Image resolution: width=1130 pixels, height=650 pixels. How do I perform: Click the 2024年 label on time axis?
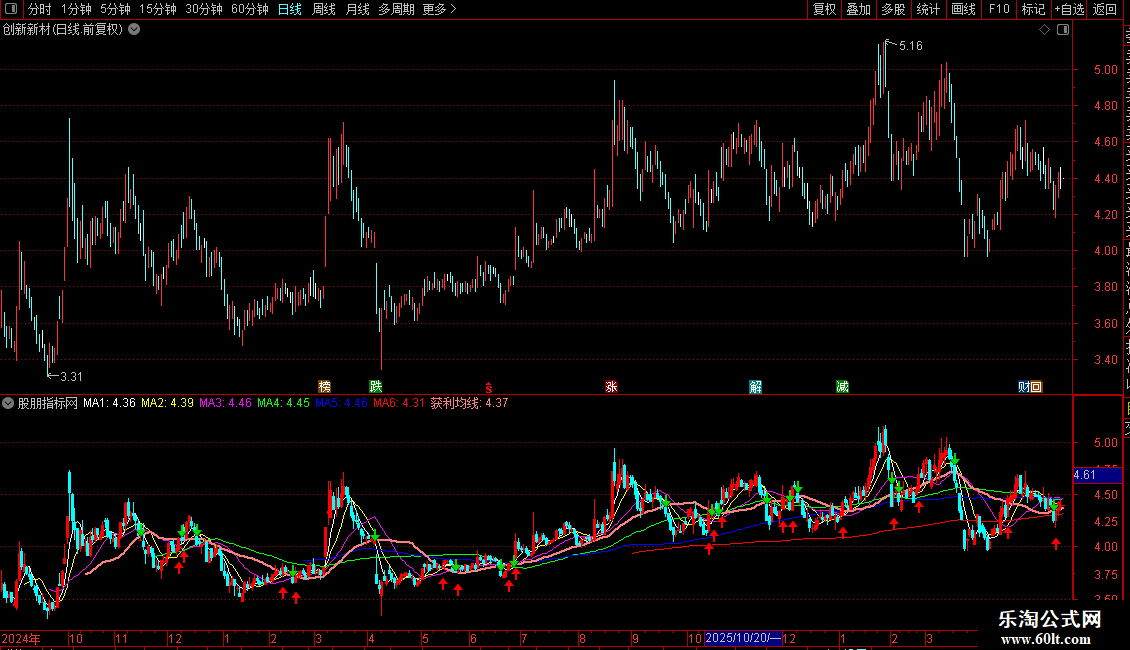click(x=21, y=638)
